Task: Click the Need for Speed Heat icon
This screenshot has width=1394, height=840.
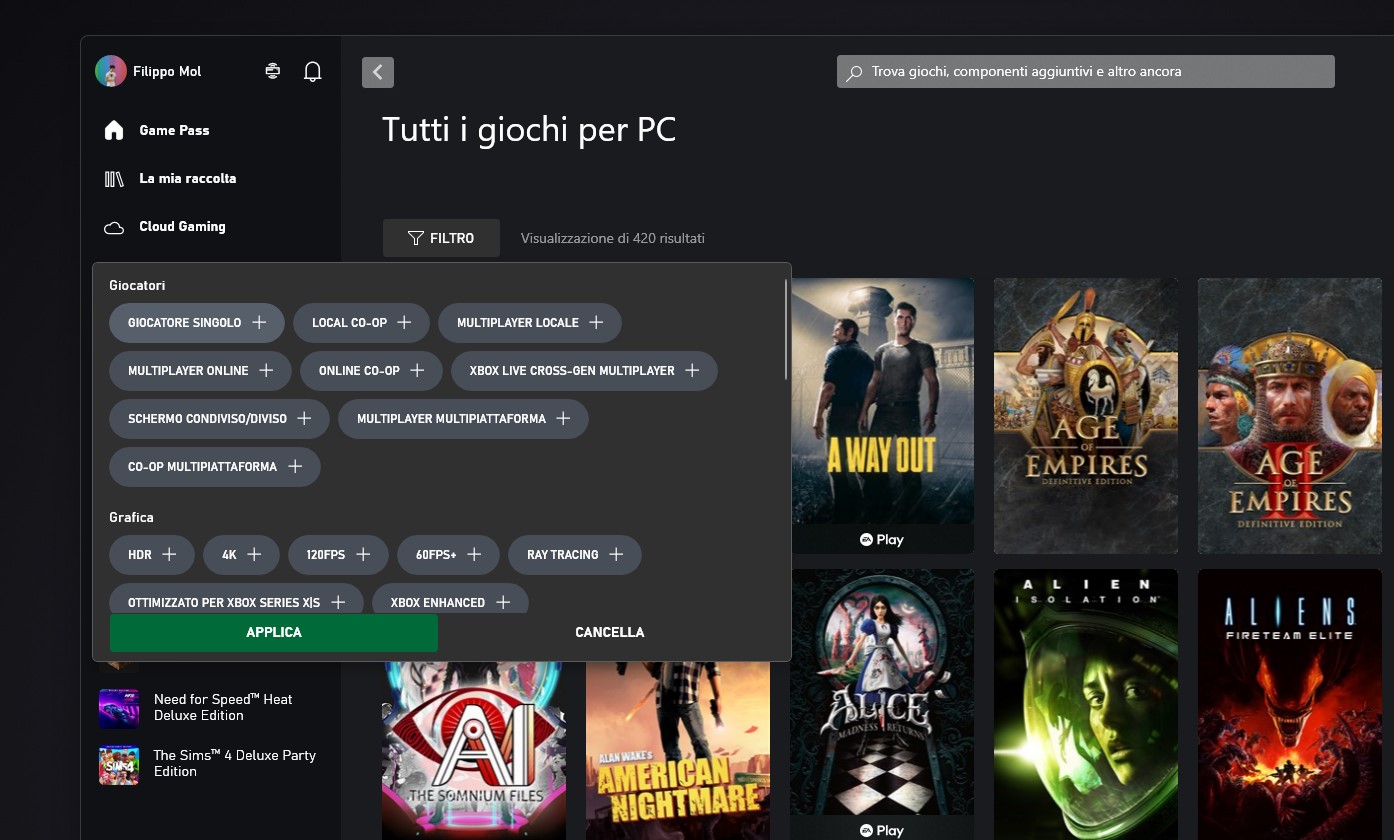Action: tap(119, 708)
